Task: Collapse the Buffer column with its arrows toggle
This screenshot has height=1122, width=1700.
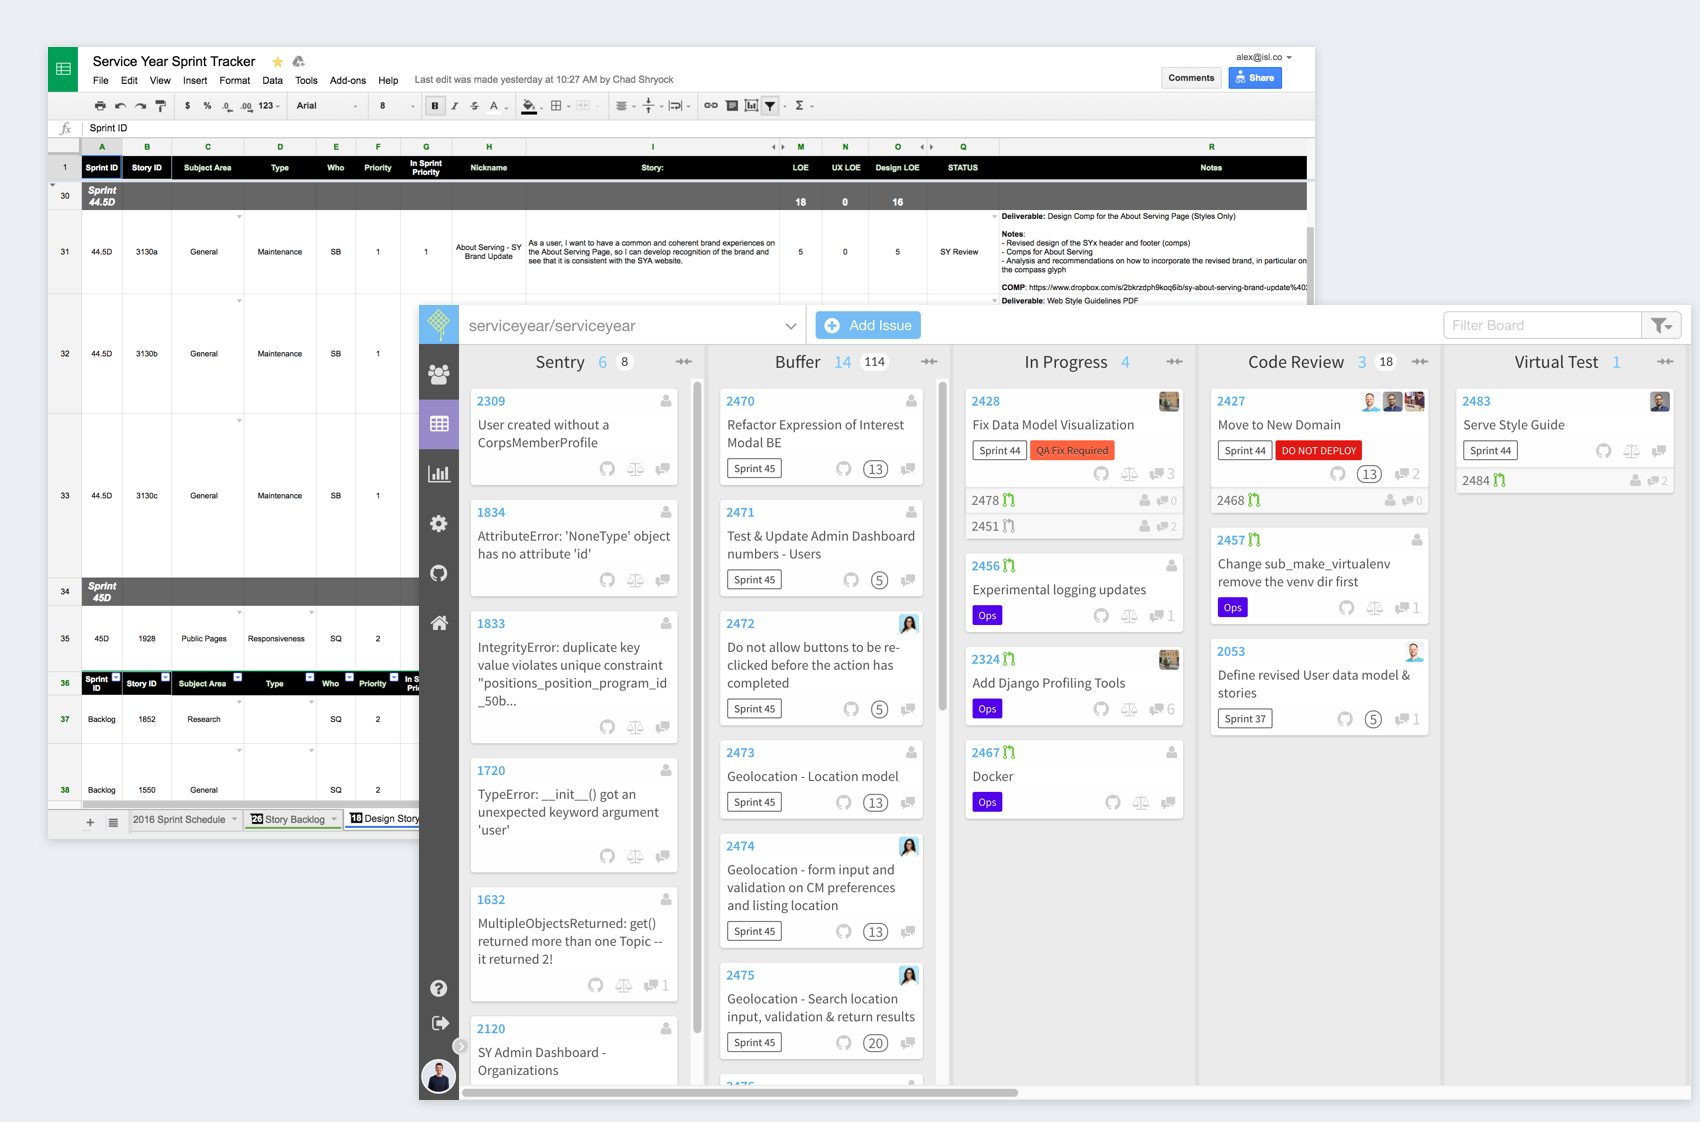Action: pos(929,362)
